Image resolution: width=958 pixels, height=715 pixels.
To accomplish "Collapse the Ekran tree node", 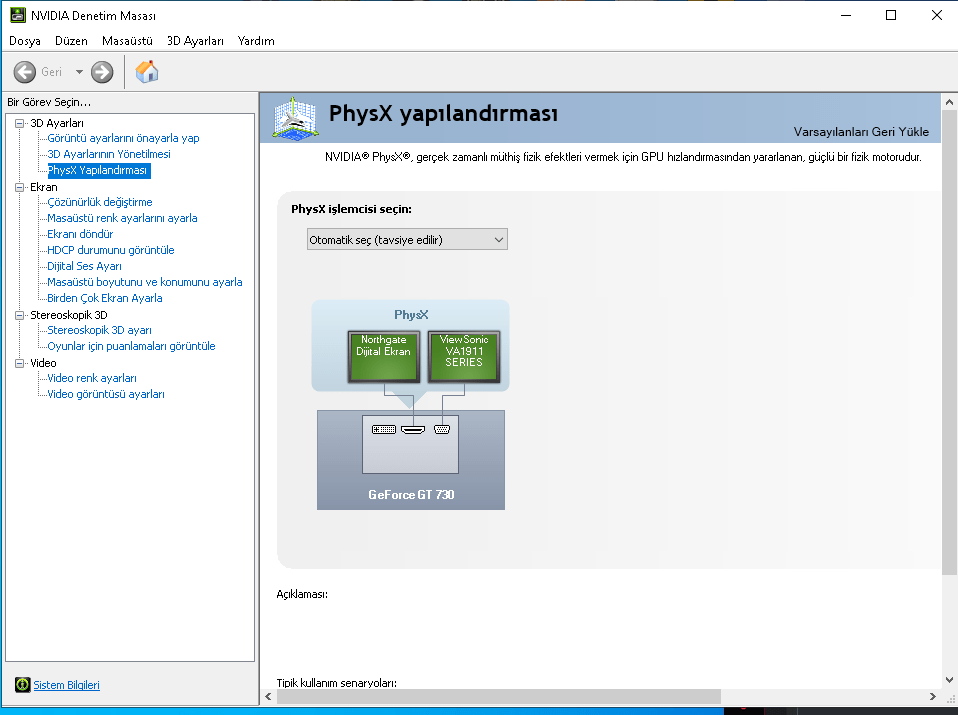I will pyautogui.click(x=20, y=188).
